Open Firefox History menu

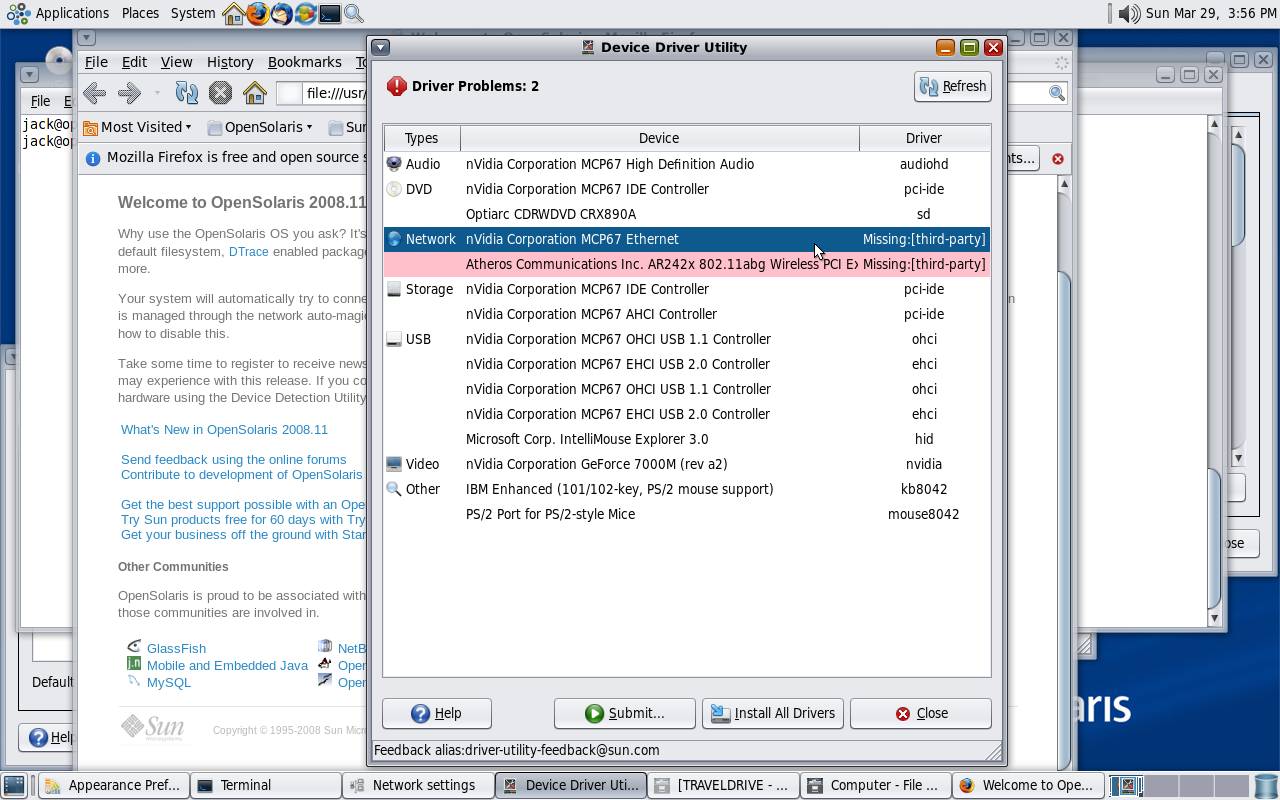230,62
